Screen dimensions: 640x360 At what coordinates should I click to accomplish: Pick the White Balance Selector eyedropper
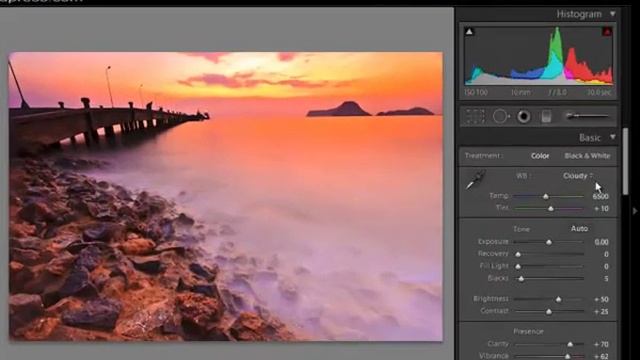pyautogui.click(x=476, y=180)
